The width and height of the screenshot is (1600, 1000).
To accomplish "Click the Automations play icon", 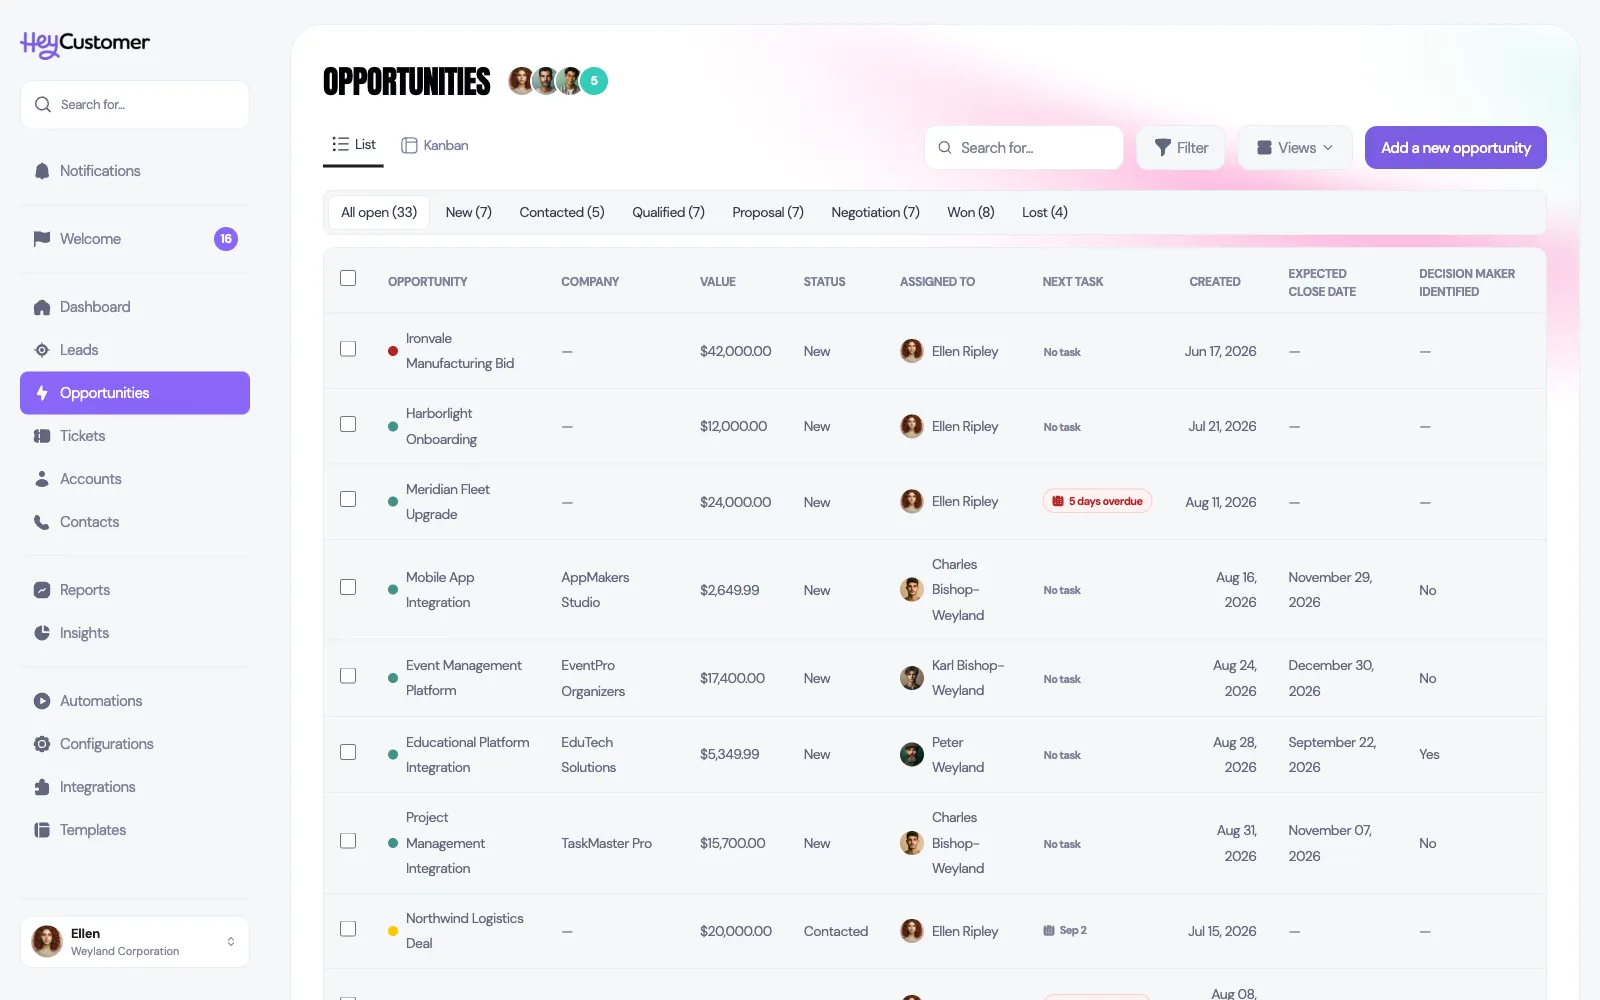I will pyautogui.click(x=42, y=701).
